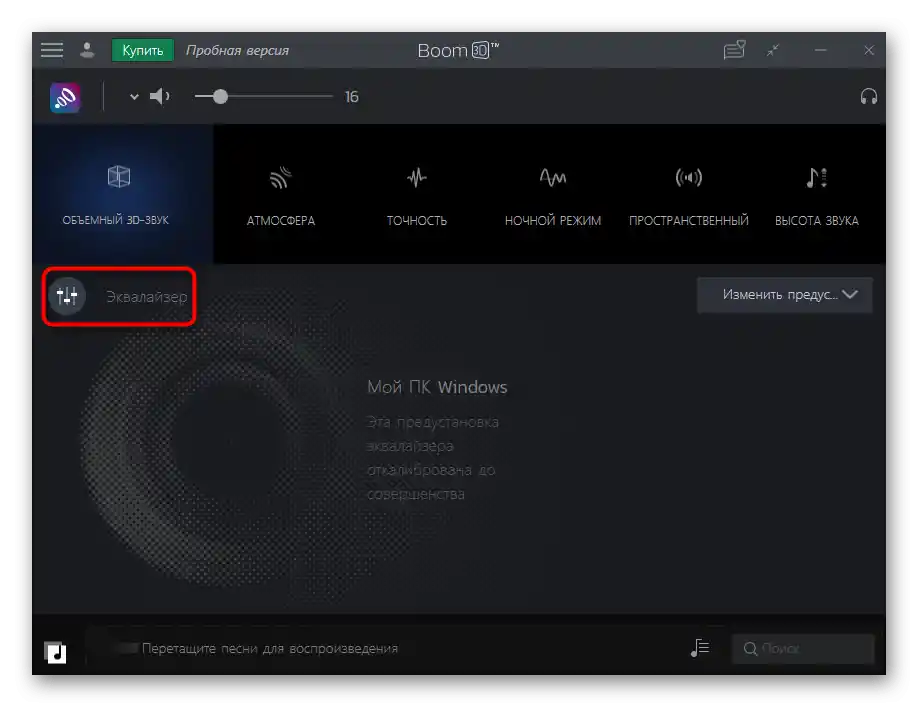Screen dimensions: 918x707
Task: Mute the speaker volume icon
Action: [x=159, y=97]
